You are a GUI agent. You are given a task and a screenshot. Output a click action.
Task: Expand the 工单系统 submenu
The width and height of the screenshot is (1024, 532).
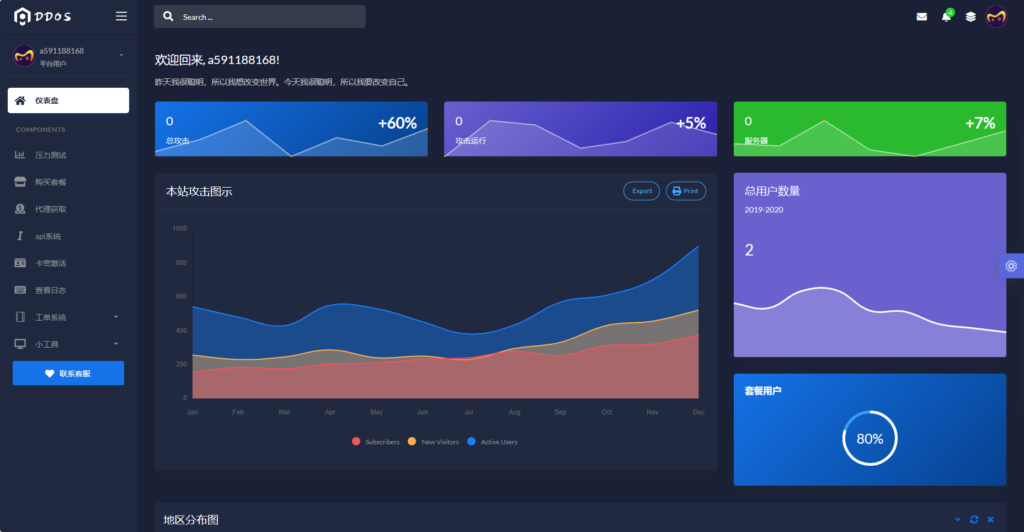pos(68,317)
